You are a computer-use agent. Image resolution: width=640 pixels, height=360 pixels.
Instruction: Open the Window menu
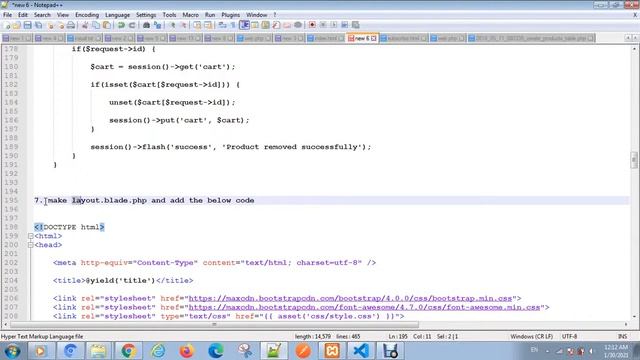point(256,15)
